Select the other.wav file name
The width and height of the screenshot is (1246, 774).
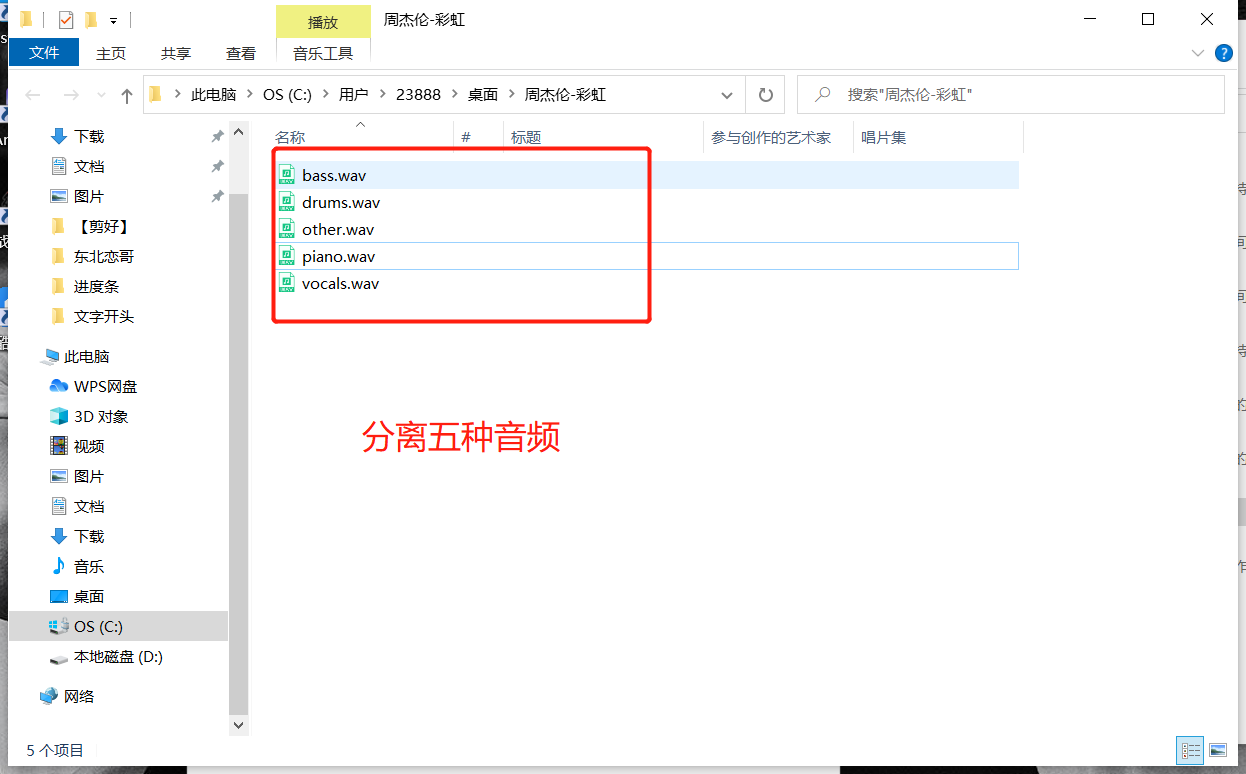[x=338, y=229]
